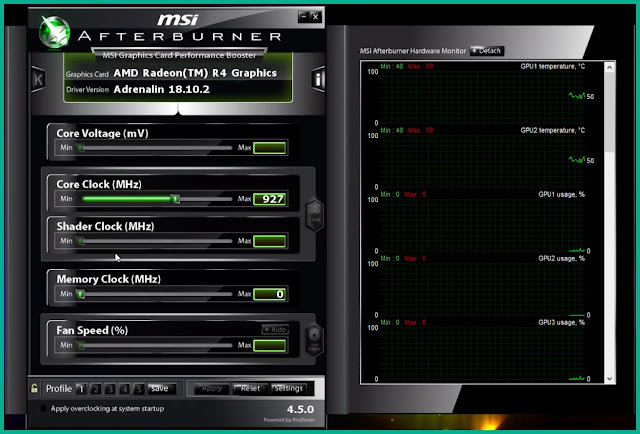Click the Core Clock value field 927

(x=270, y=199)
